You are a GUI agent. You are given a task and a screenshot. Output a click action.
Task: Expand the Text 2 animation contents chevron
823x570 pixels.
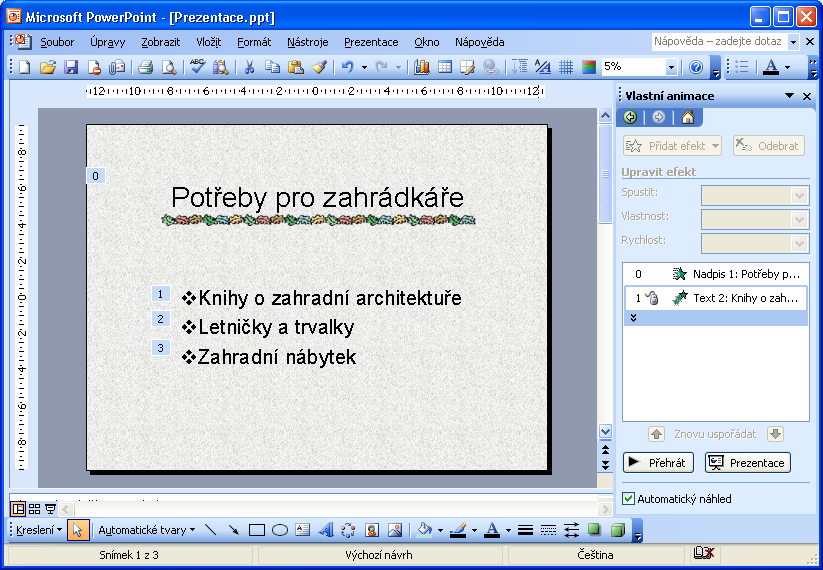click(633, 318)
